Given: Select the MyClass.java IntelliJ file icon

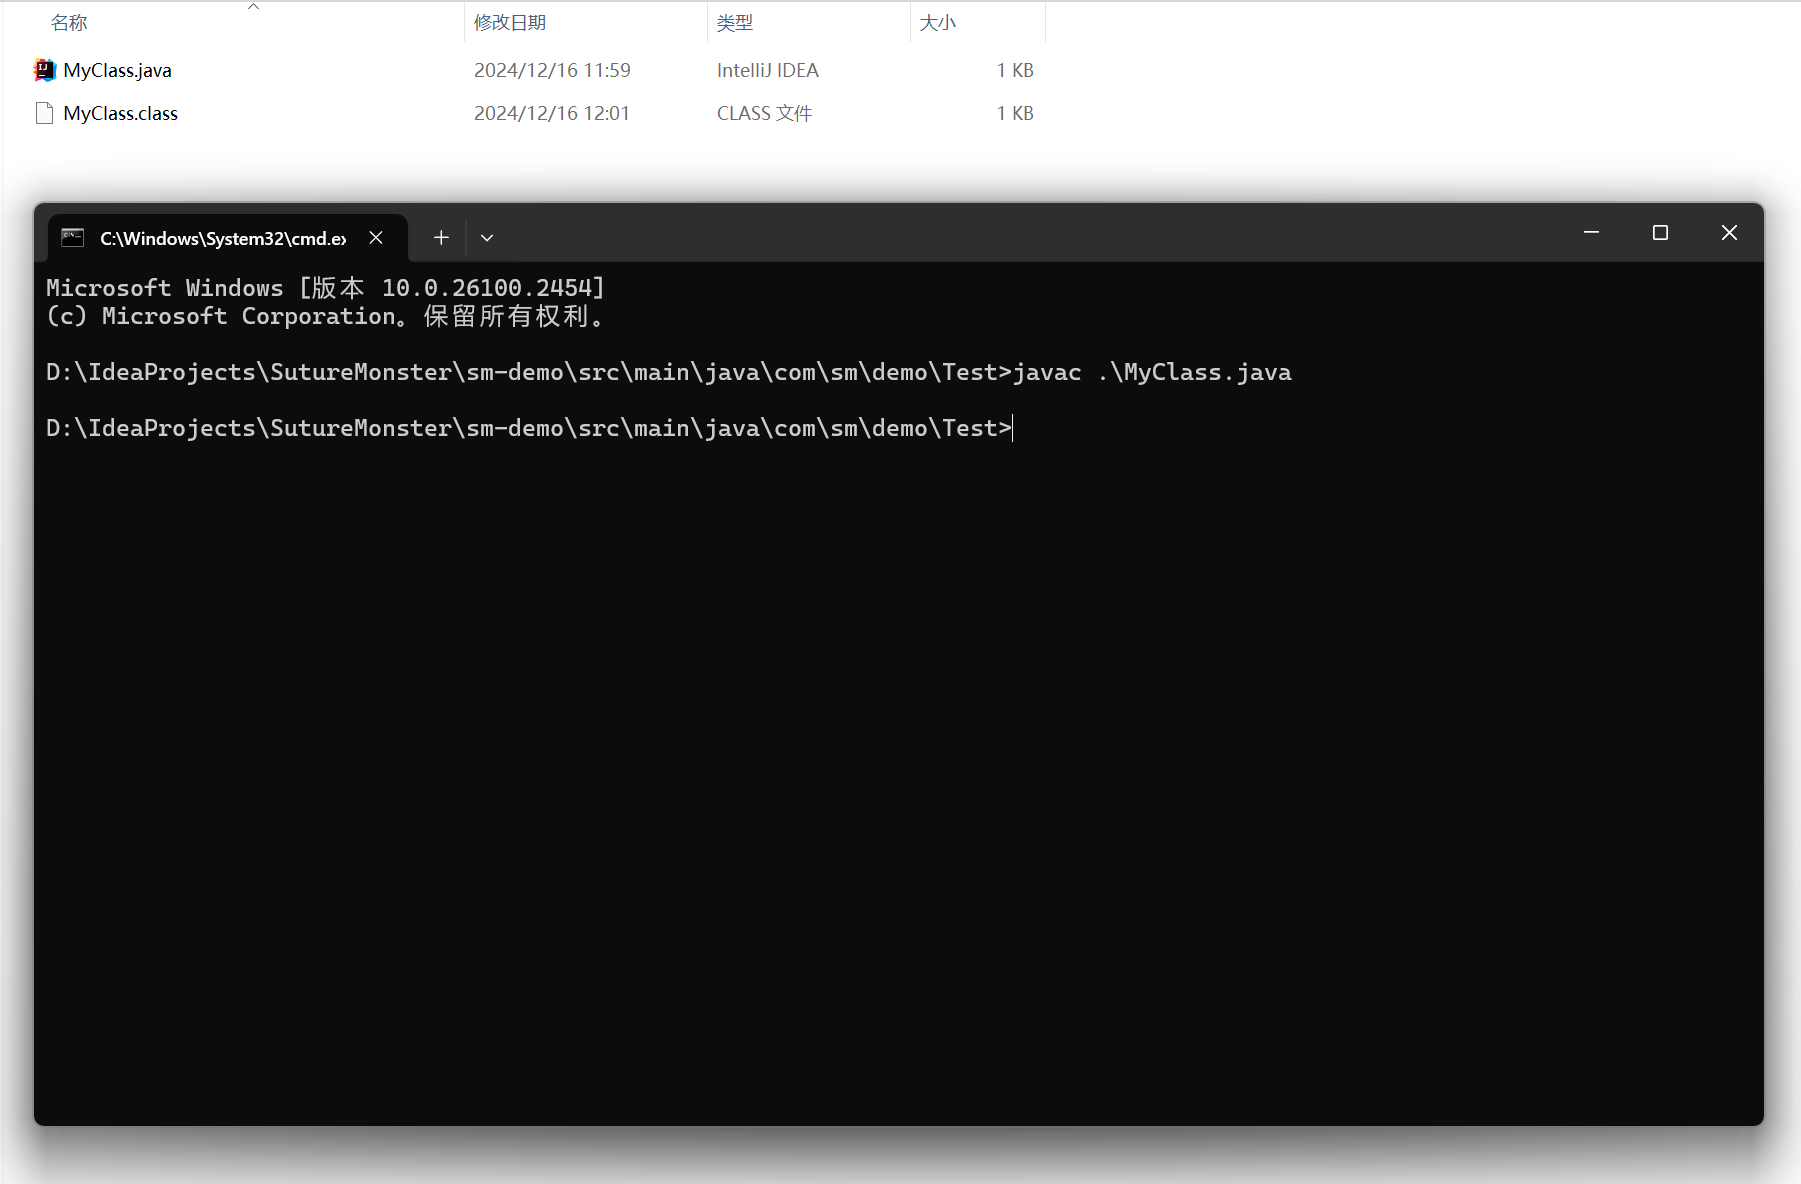Looking at the screenshot, I should [44, 70].
